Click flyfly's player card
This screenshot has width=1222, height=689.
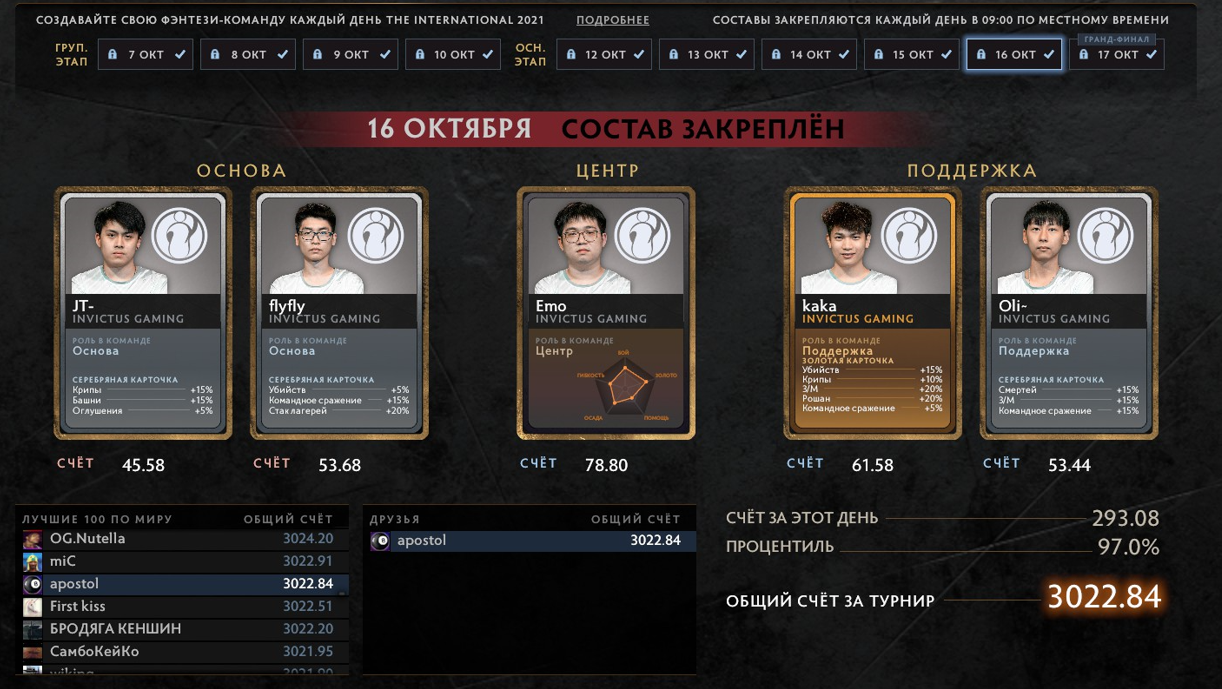tap(339, 314)
